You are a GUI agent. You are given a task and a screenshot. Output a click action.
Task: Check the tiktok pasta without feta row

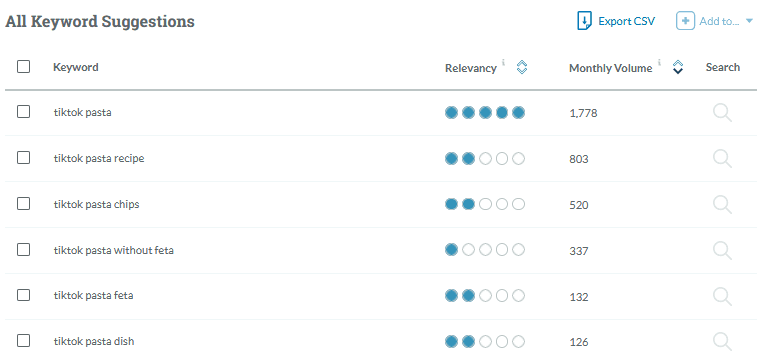pyautogui.click(x=23, y=249)
